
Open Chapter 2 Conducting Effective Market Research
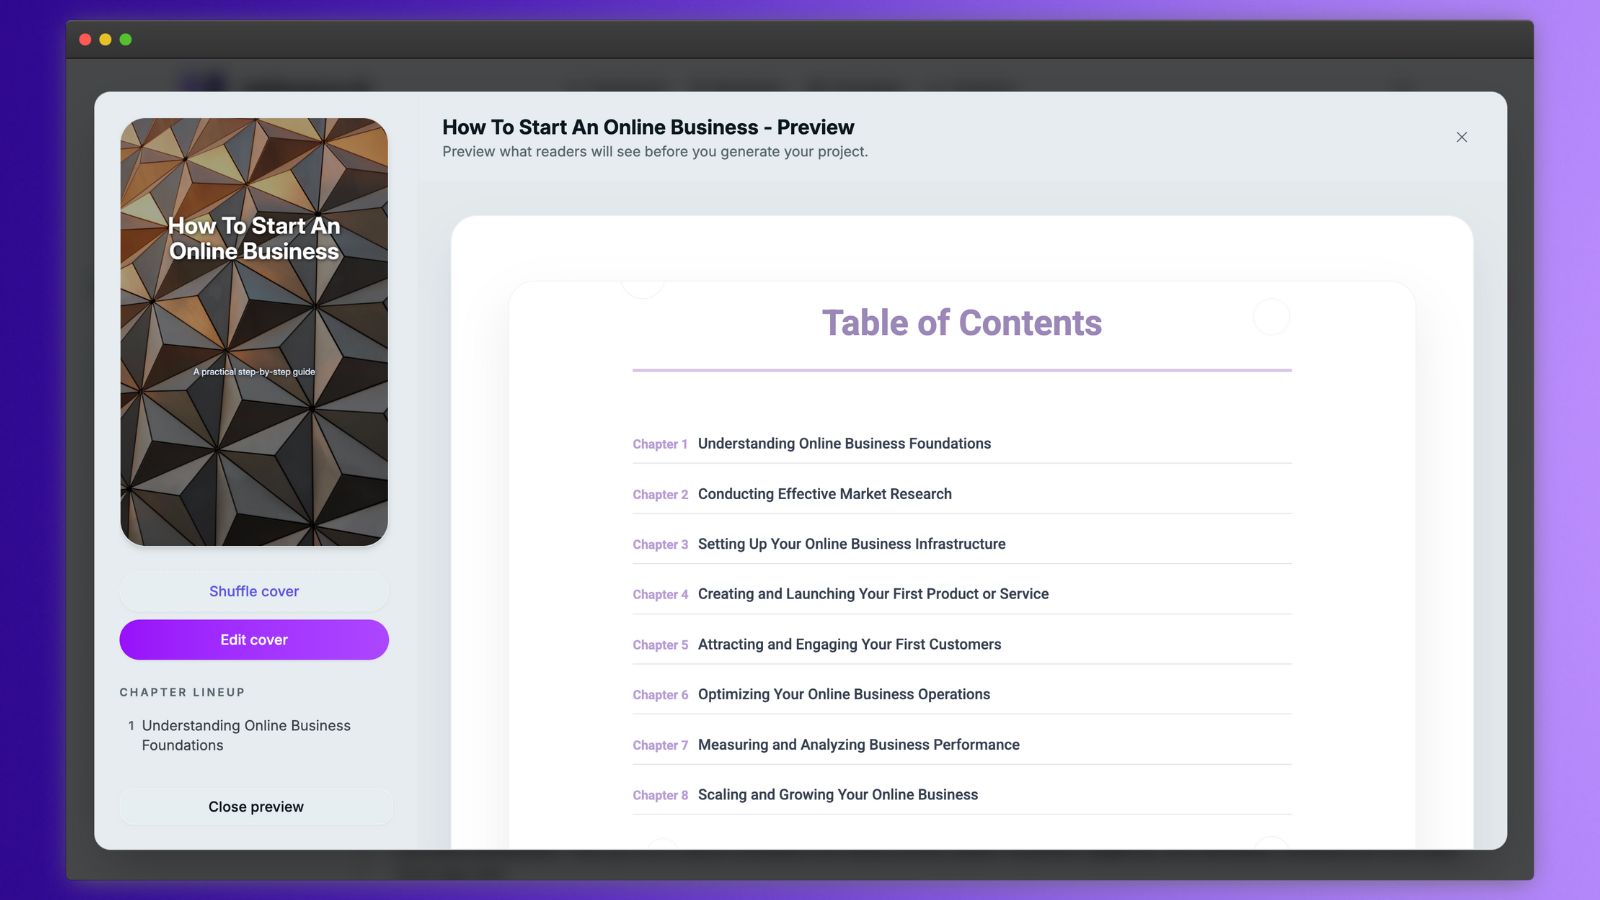825,493
